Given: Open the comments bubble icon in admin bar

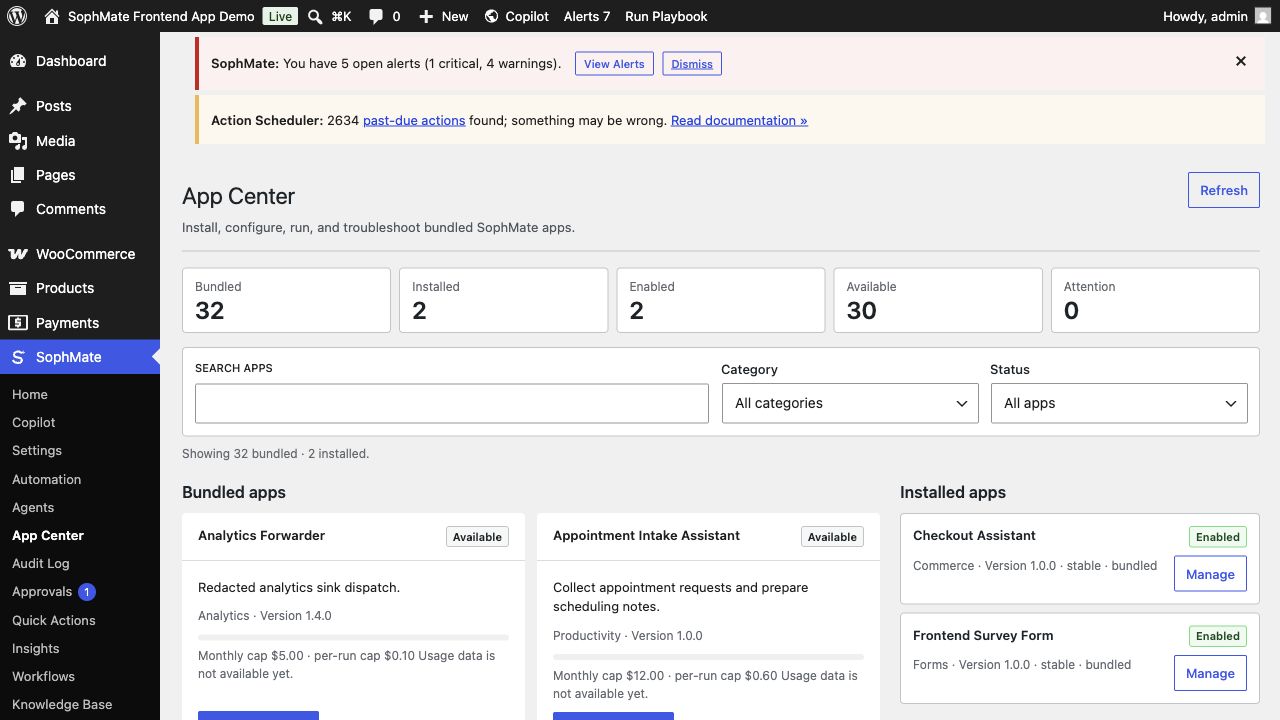Looking at the screenshot, I should coord(376,16).
